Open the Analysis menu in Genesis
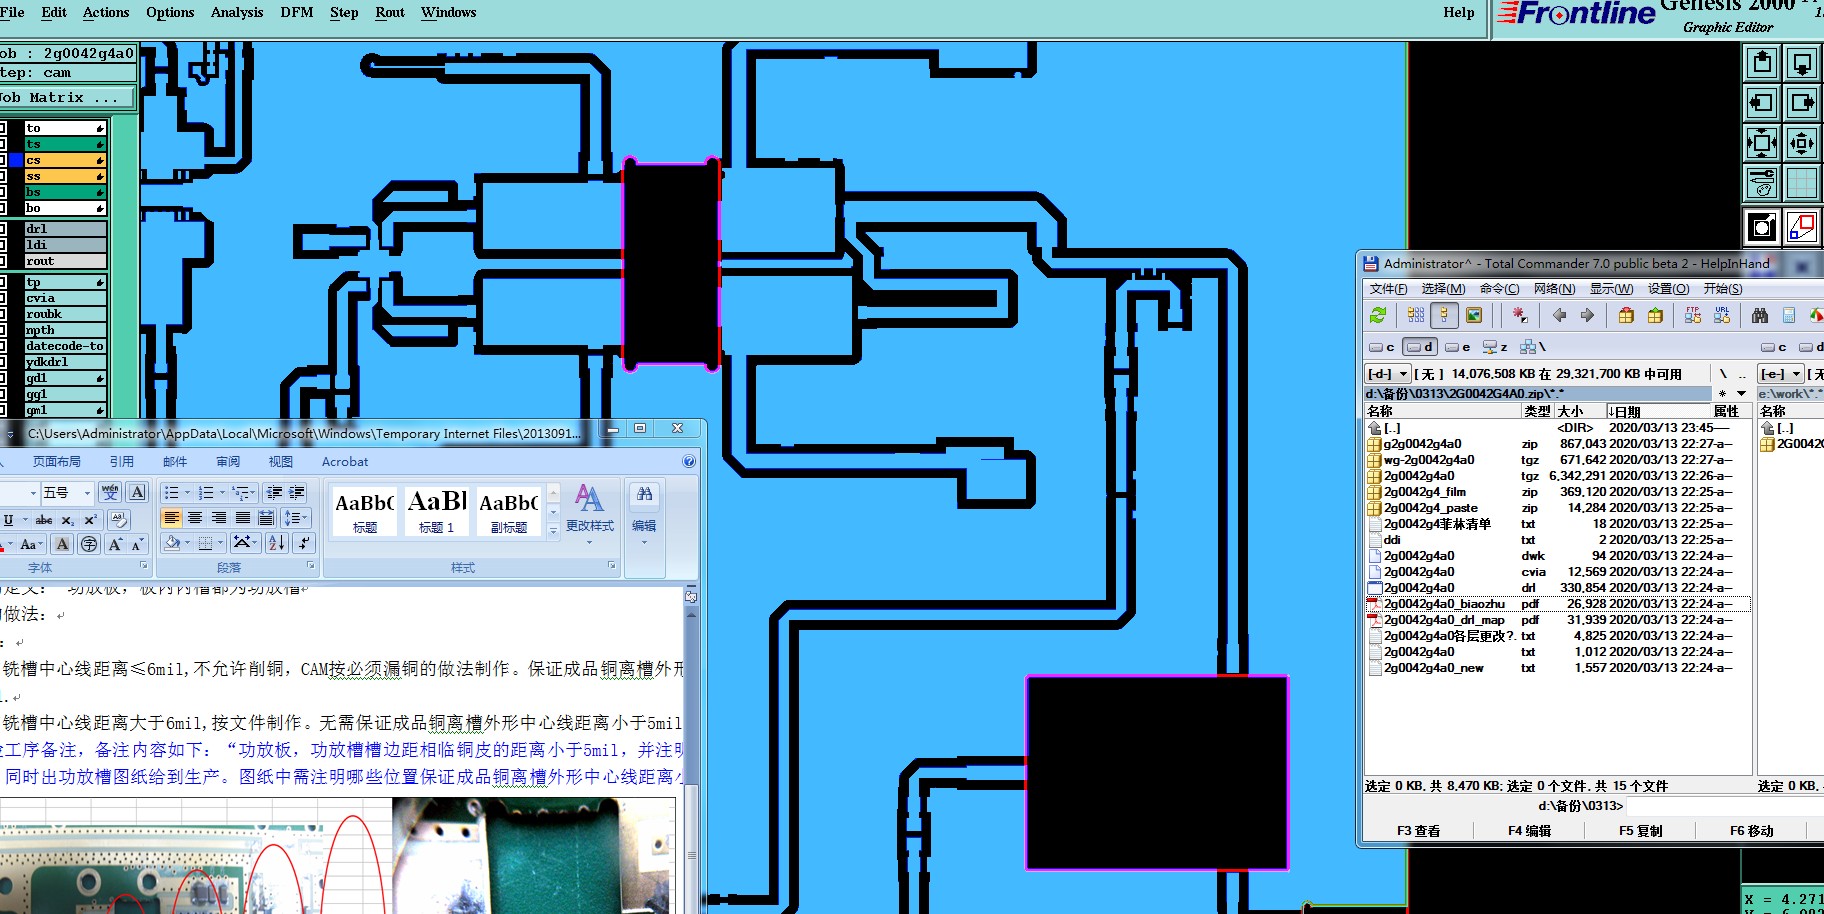 click(x=237, y=12)
